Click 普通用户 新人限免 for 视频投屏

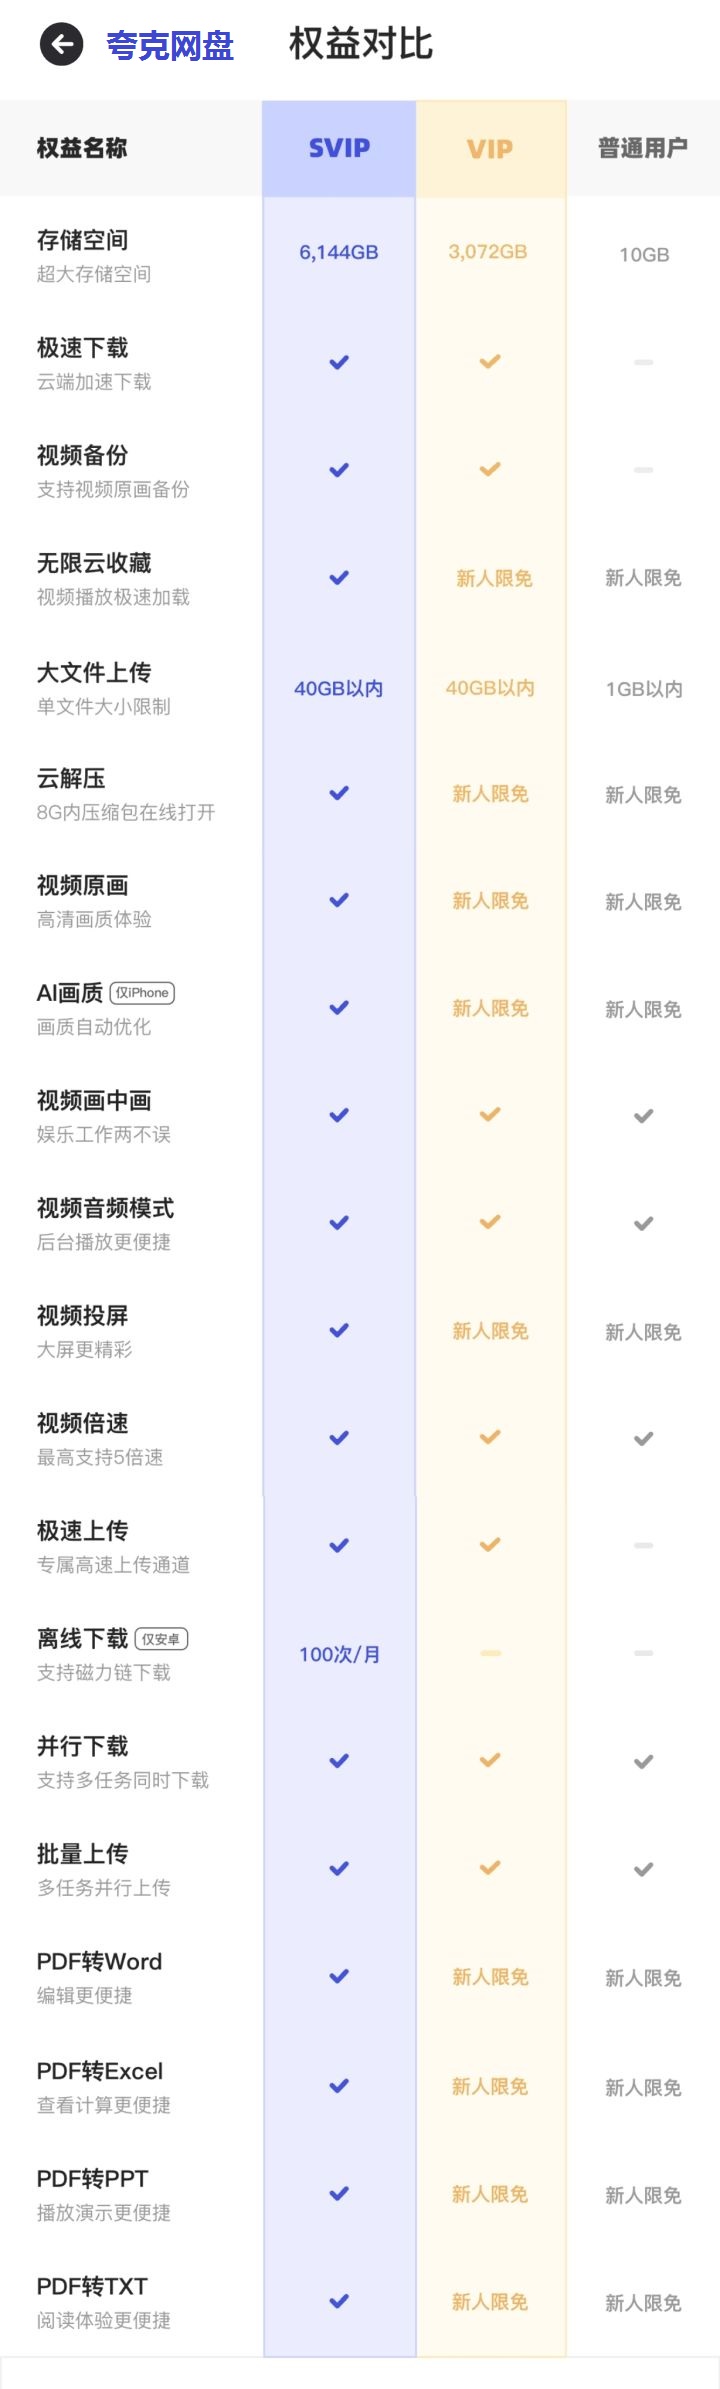point(643,1332)
